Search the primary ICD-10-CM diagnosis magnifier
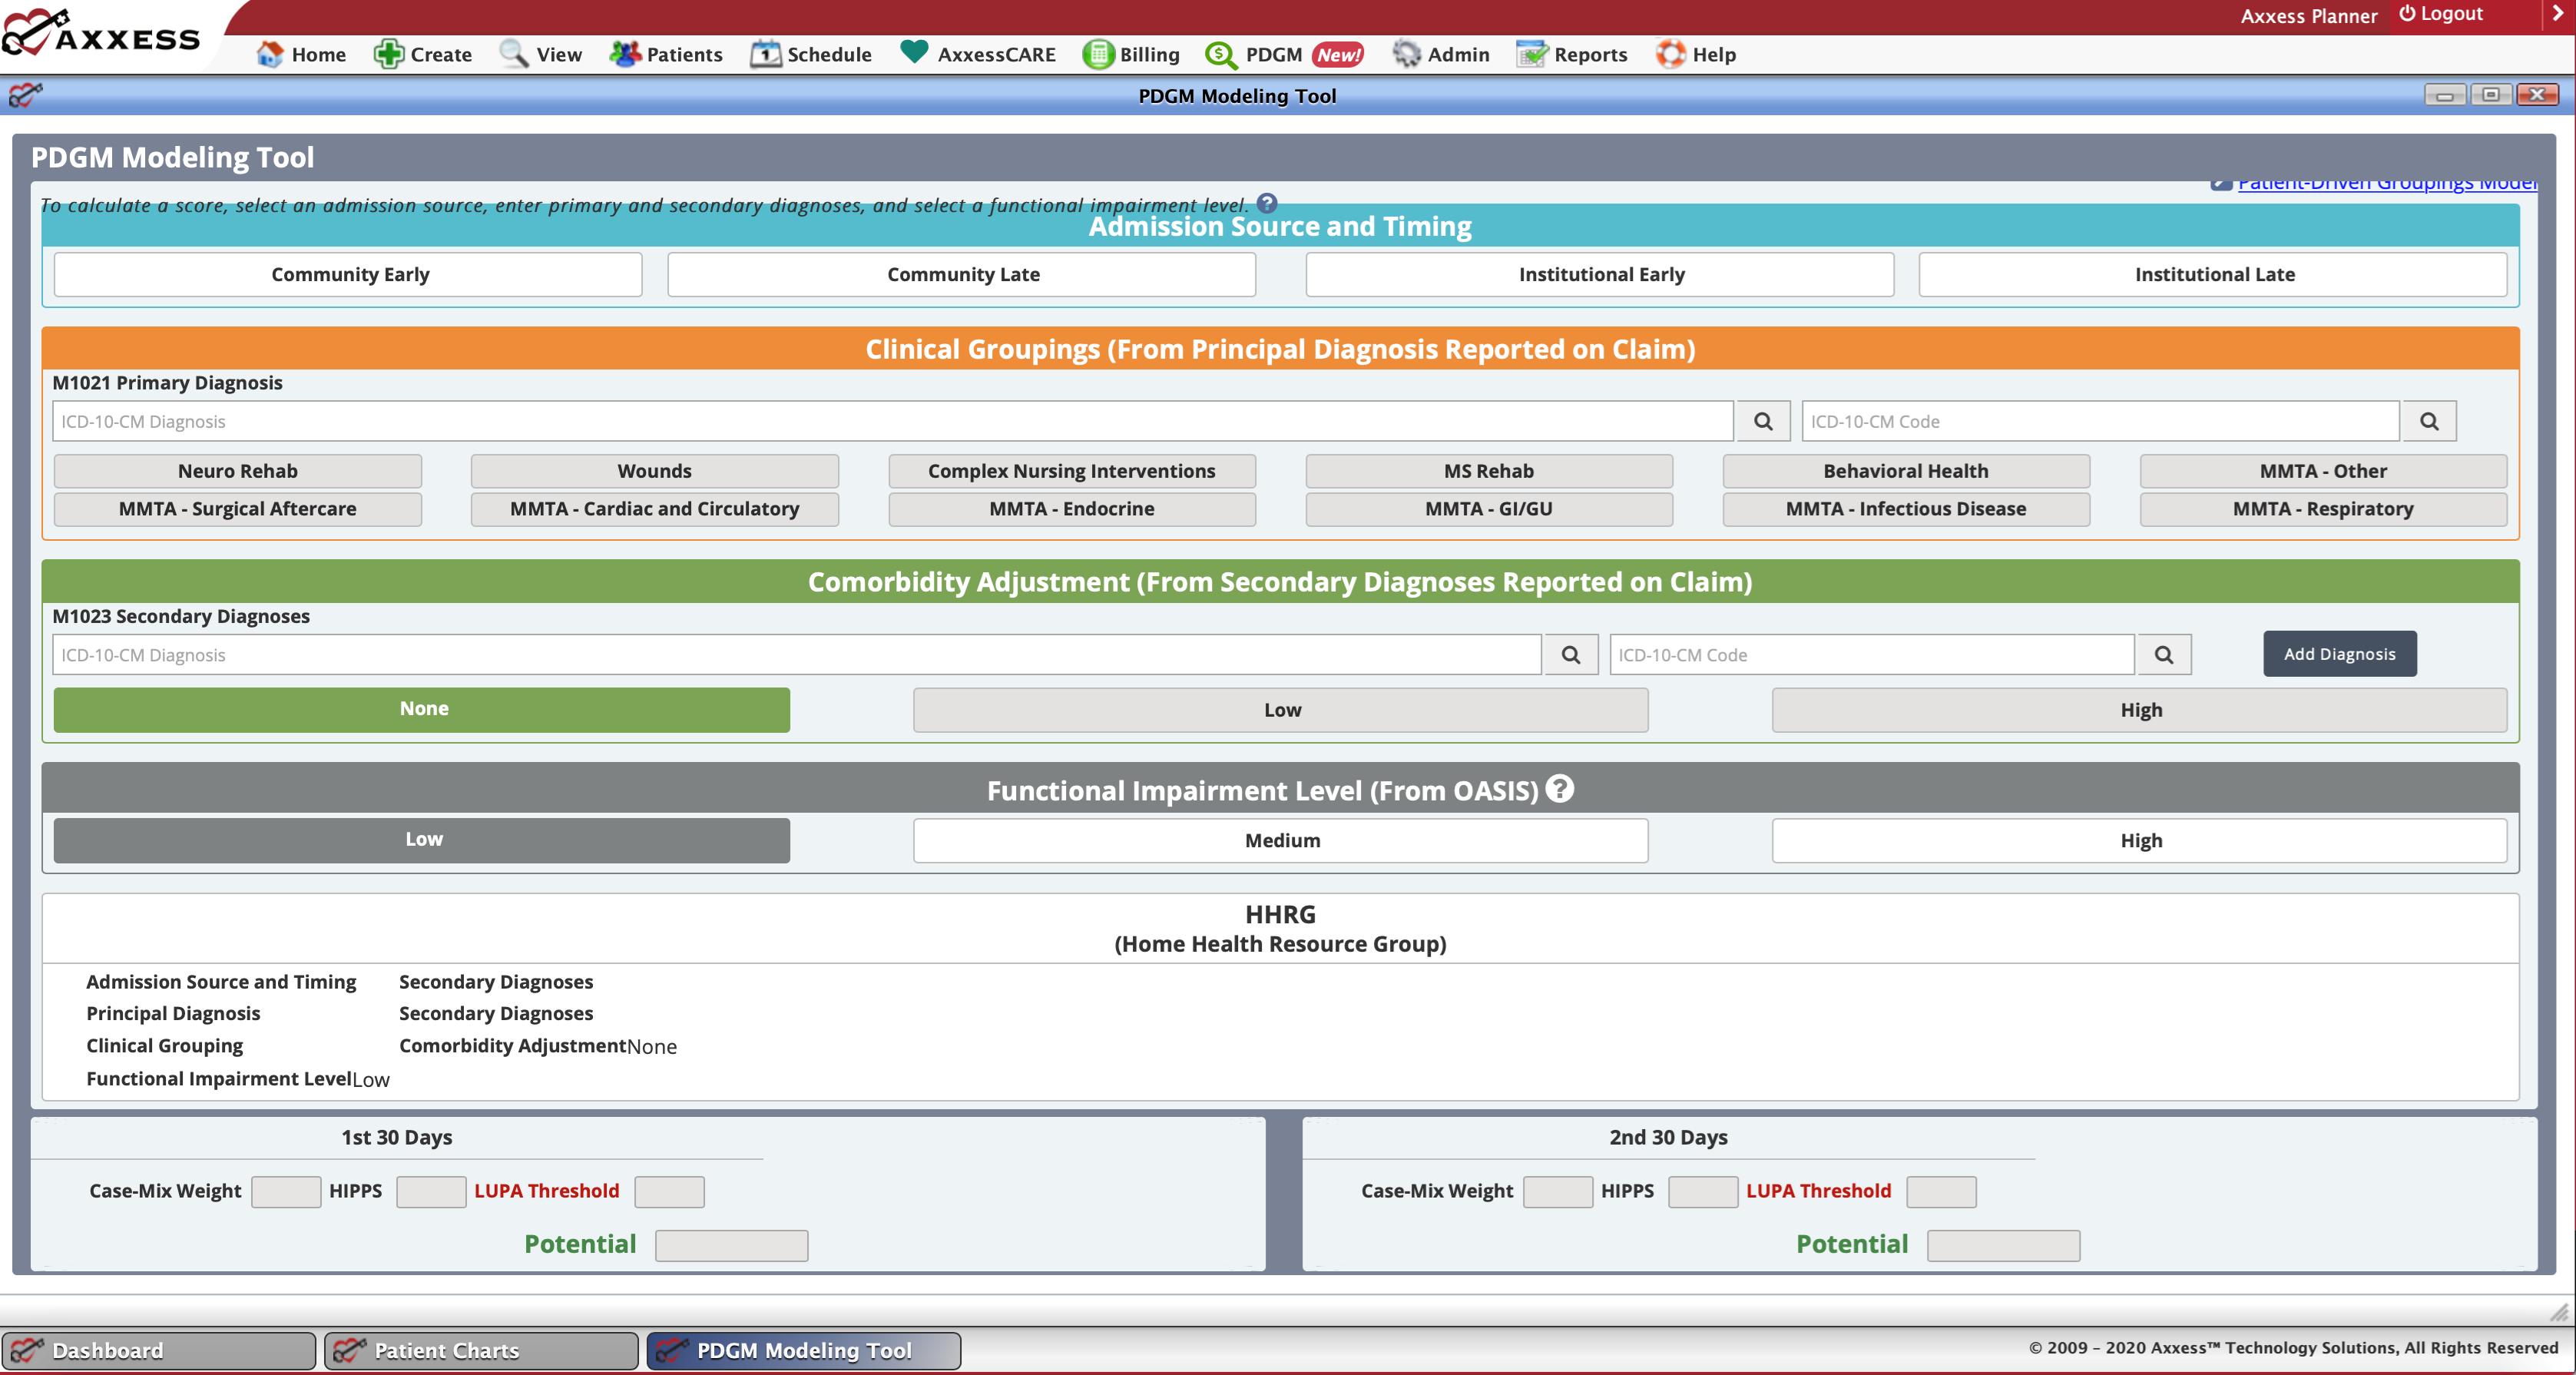Viewport: 2576px width, 1375px height. point(1763,421)
